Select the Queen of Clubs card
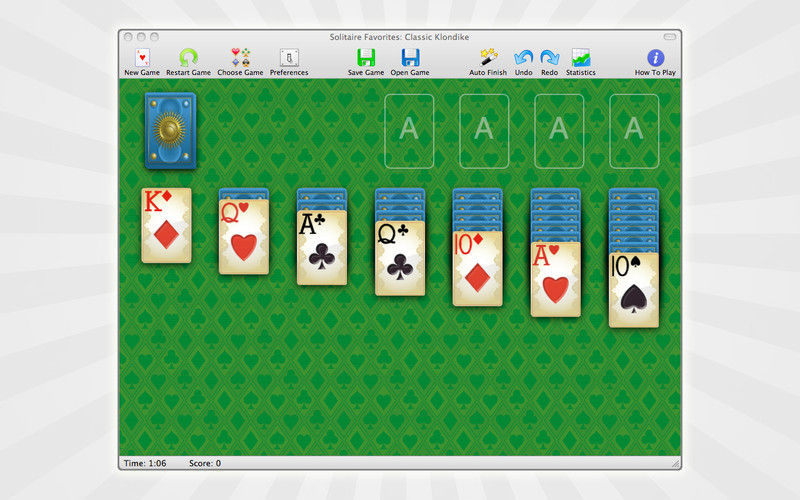The image size is (800, 500). pos(400,258)
